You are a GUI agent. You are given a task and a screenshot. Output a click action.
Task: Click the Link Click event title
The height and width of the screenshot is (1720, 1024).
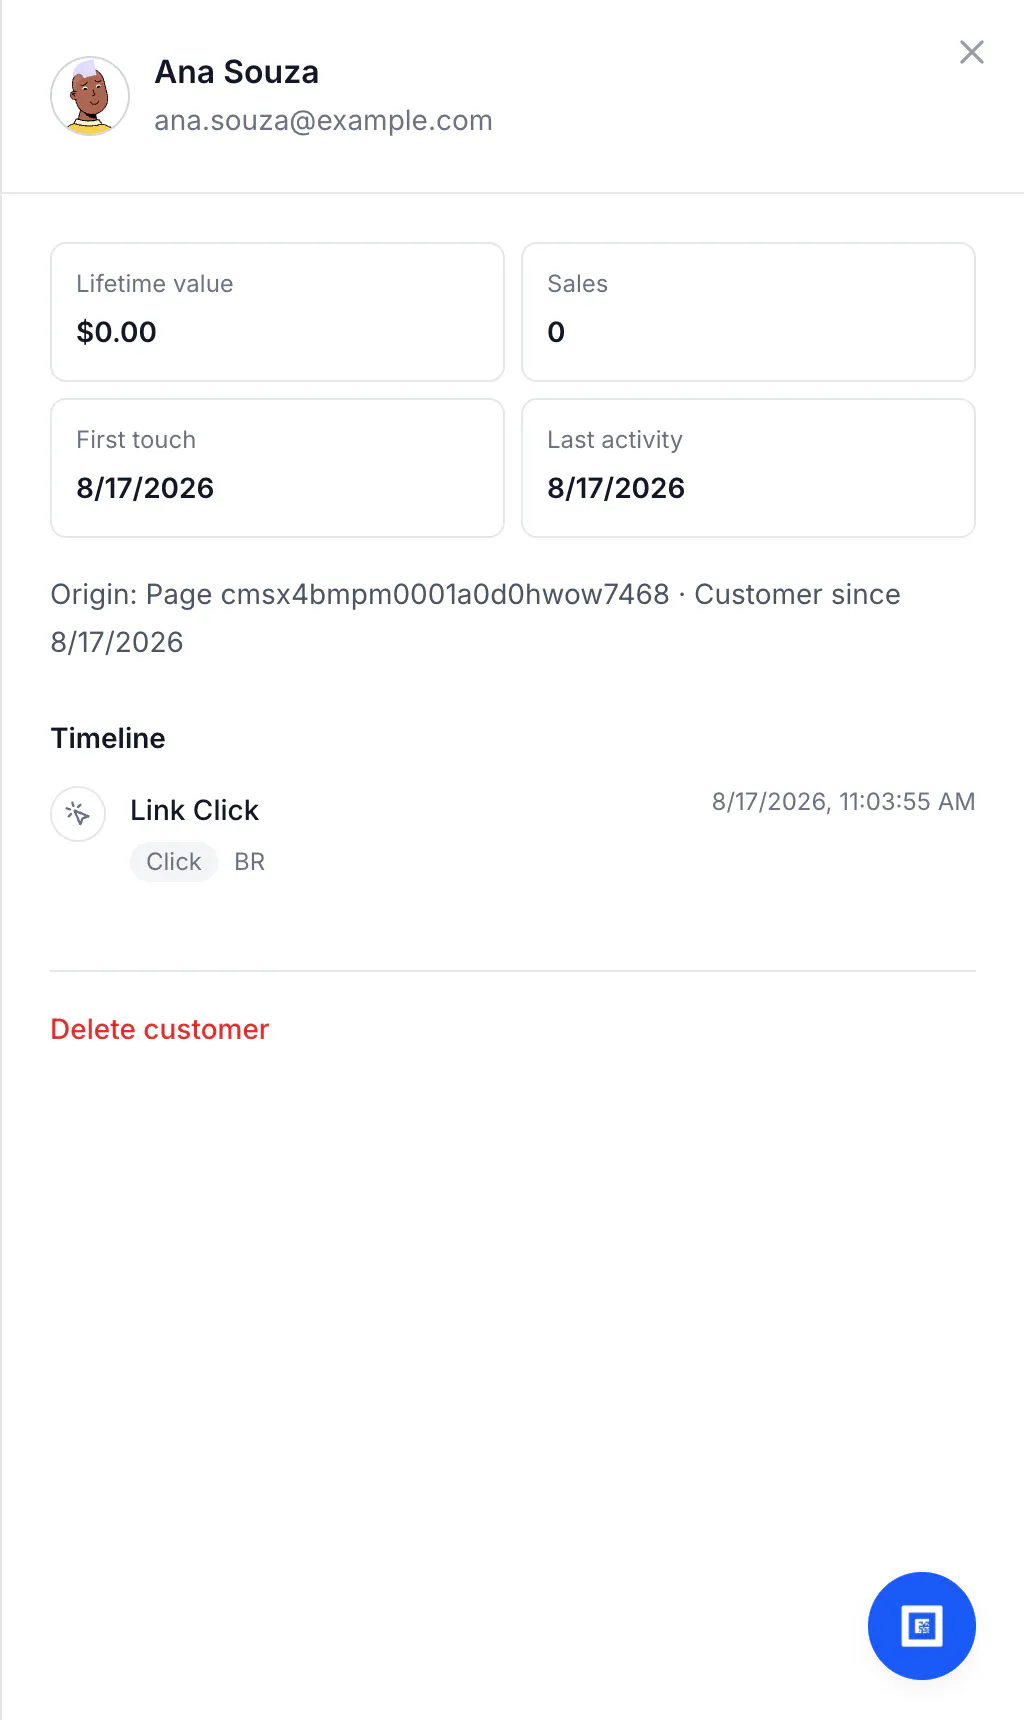pos(195,810)
